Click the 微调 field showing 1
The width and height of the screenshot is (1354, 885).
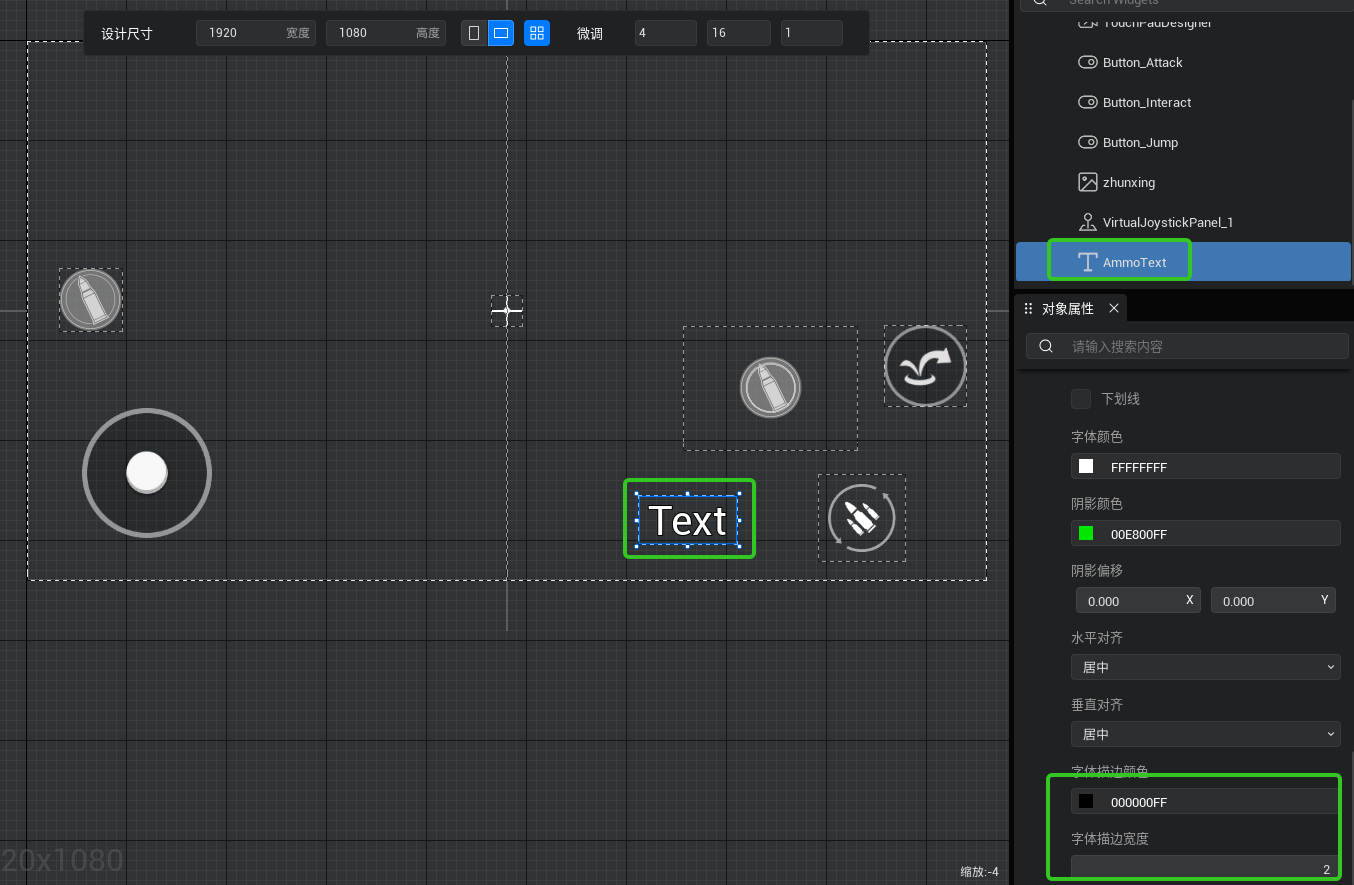(811, 33)
